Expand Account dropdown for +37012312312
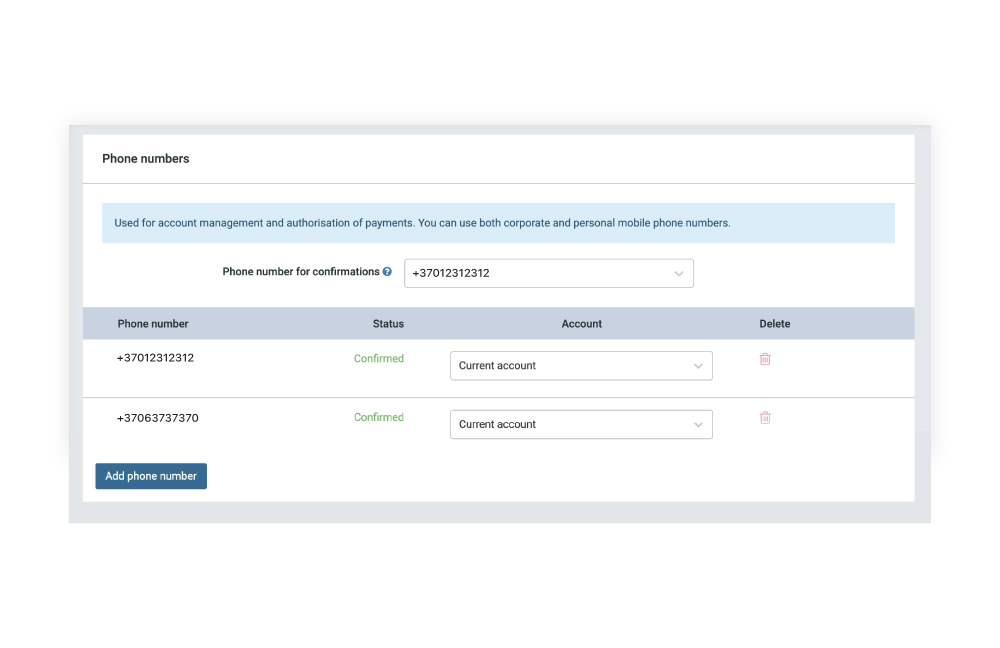Viewport: 1000px width, 648px height. click(x=580, y=366)
